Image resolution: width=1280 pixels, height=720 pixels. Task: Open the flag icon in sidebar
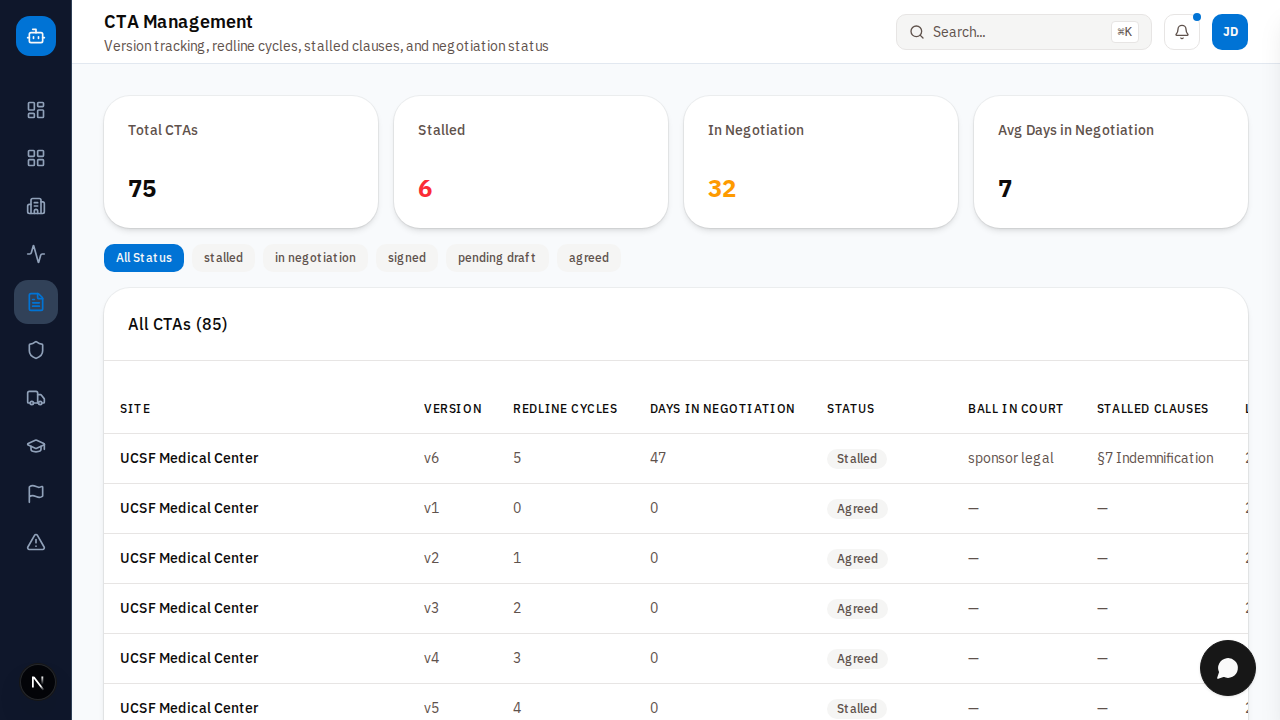[36, 494]
